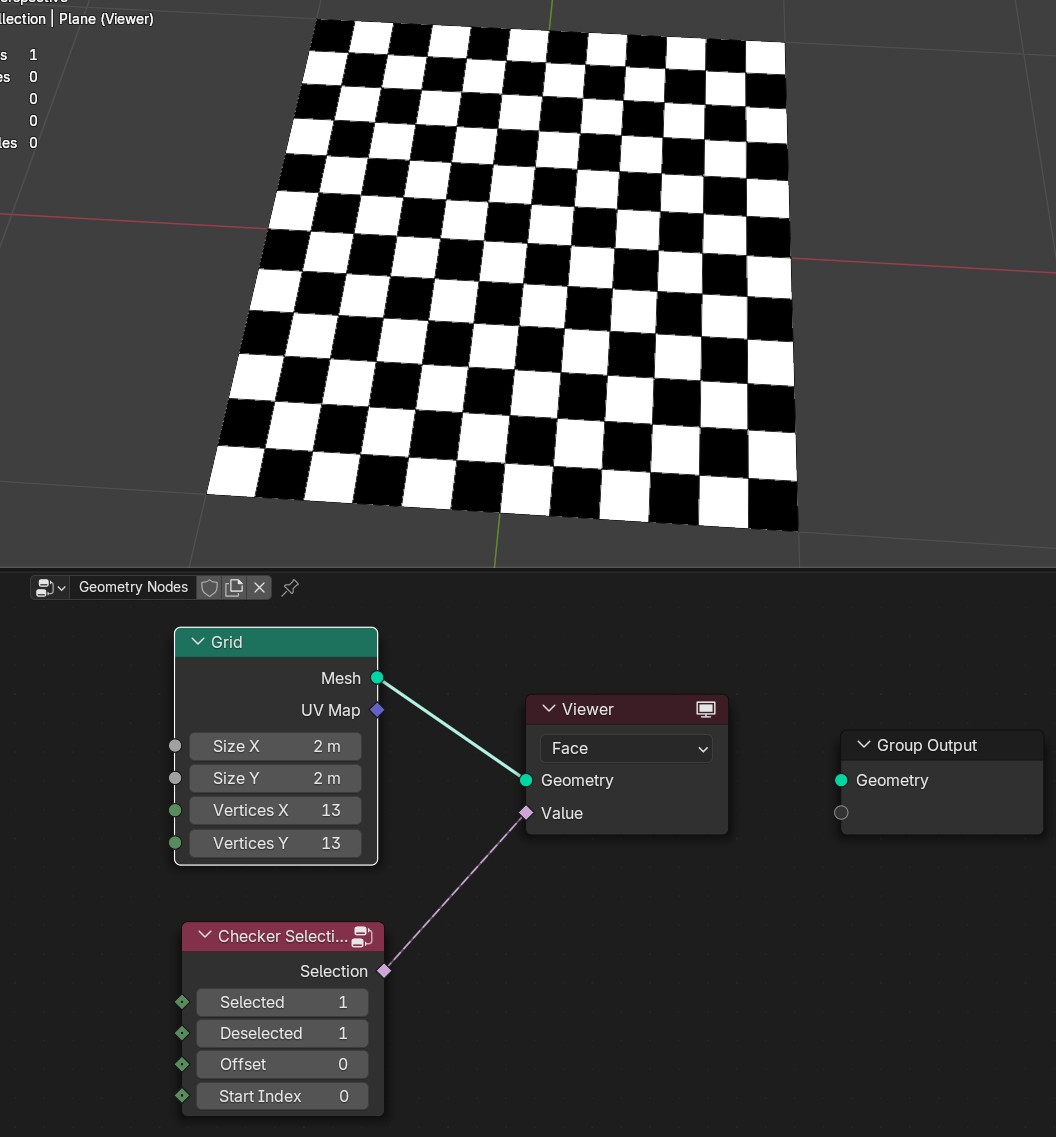This screenshot has height=1137, width=1056.
Task: Toggle the pin node tree icon
Action: [x=290, y=587]
